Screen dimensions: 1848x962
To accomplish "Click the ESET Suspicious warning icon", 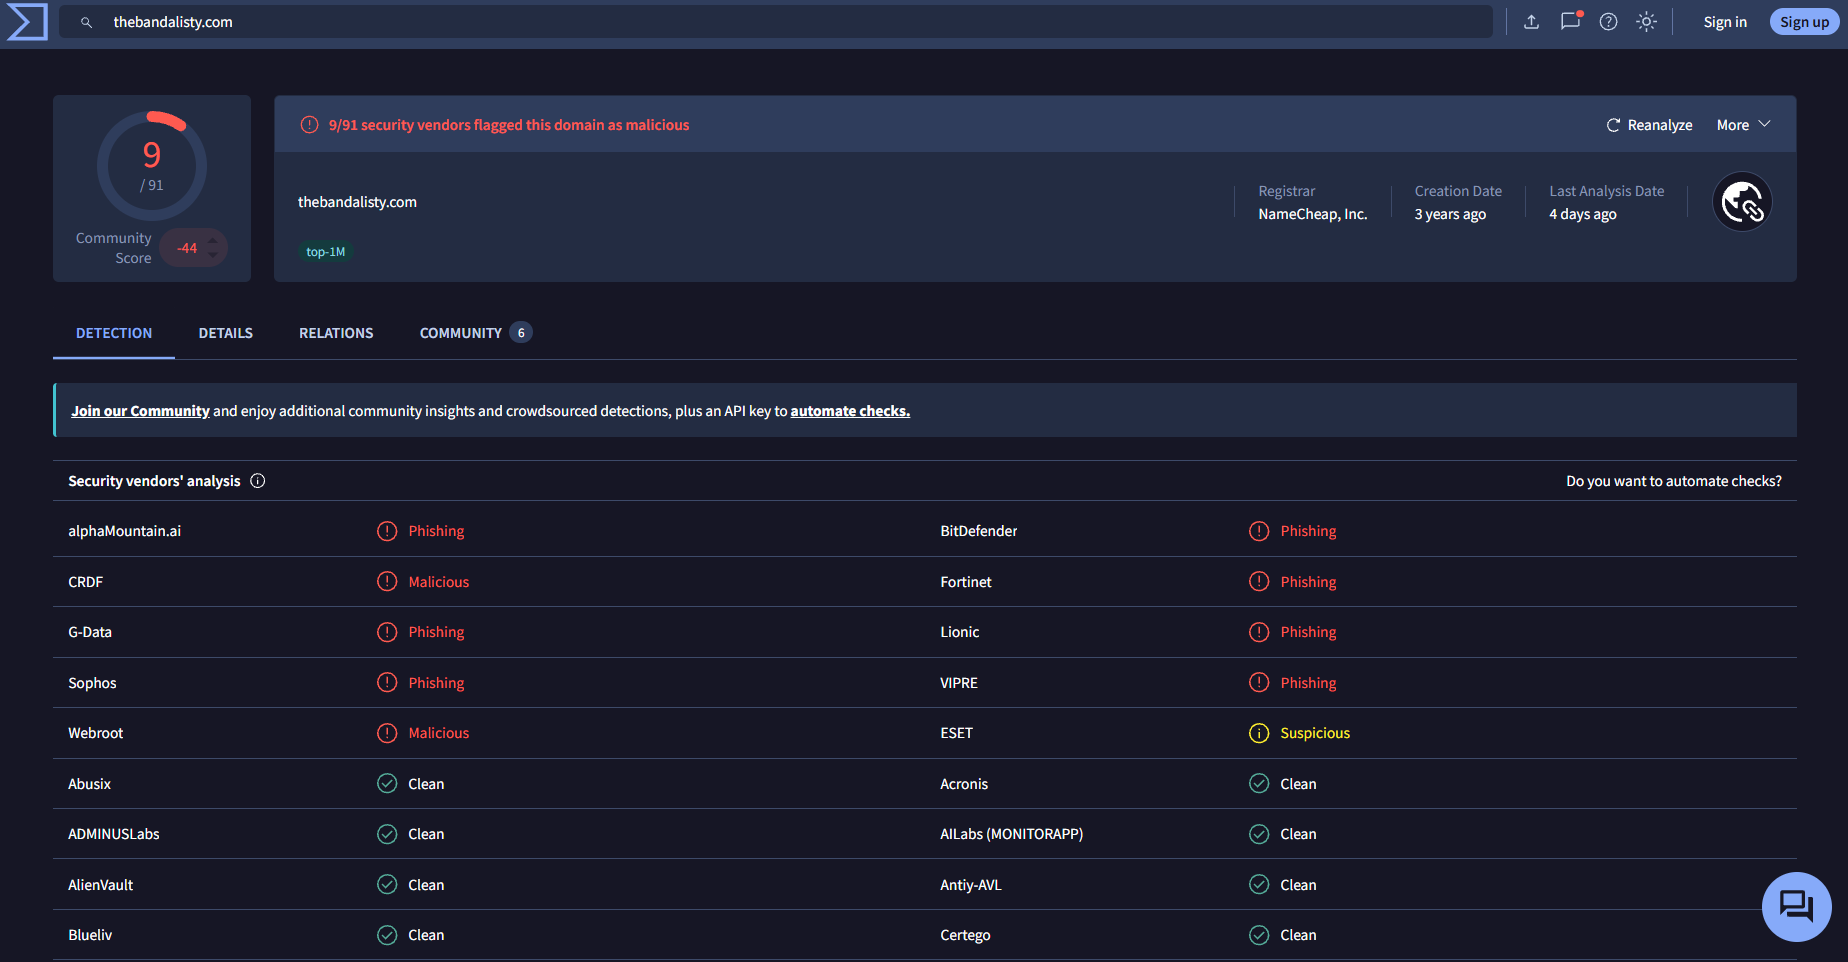I will tap(1259, 733).
